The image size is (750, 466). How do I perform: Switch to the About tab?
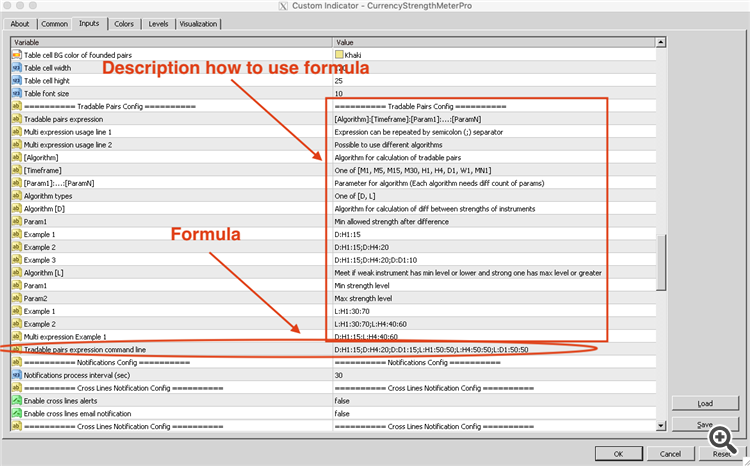click(20, 24)
